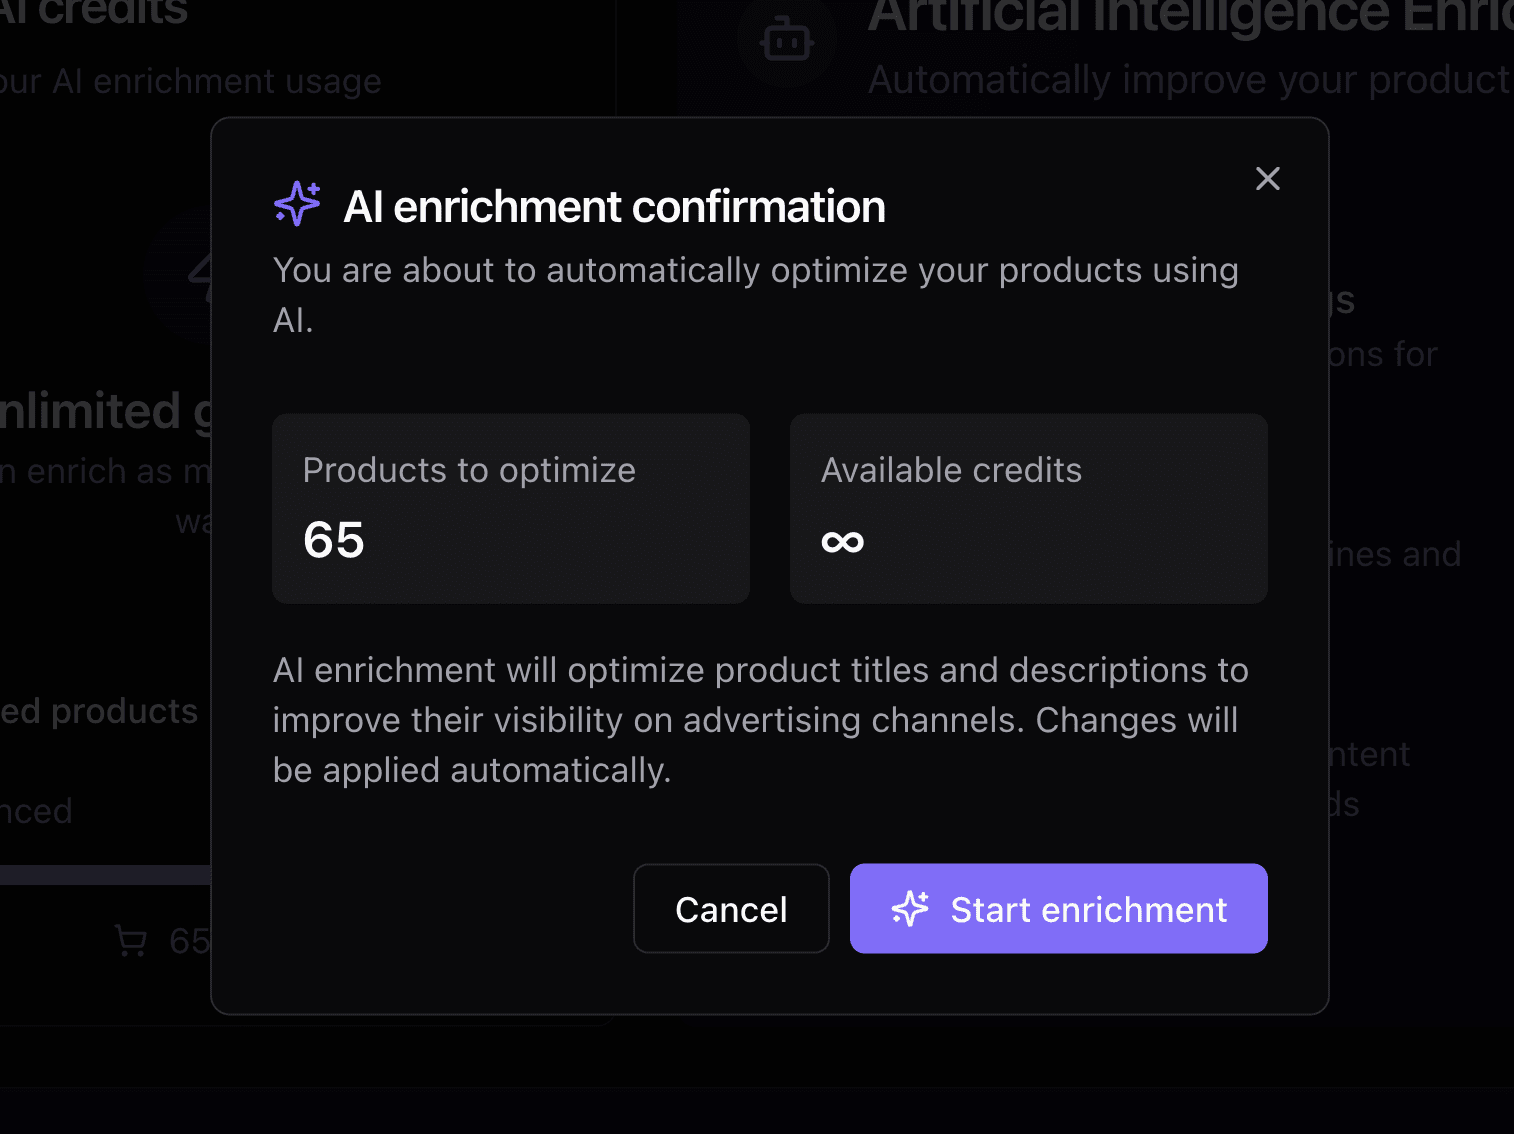This screenshot has width=1514, height=1134.
Task: Click the Artificial Intelligence Enrichment heading
Action: pos(1190,15)
